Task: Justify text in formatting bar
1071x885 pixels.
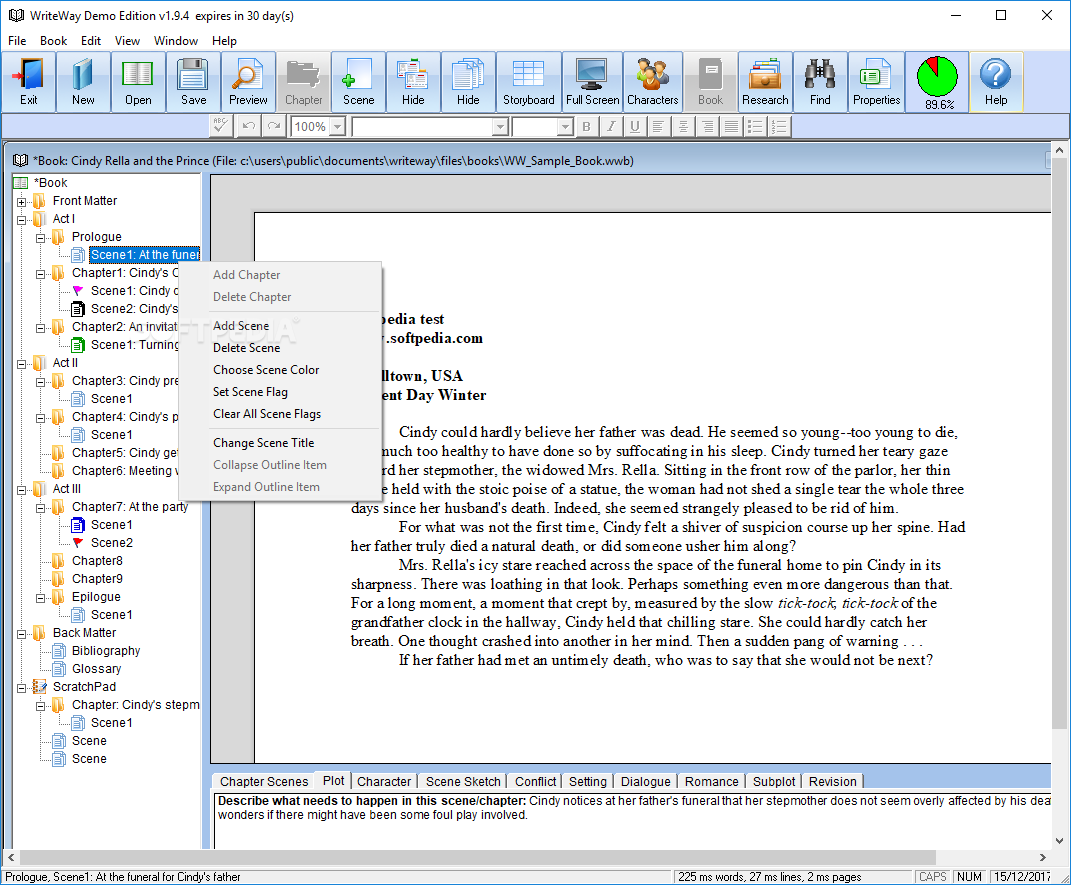Action: (732, 126)
